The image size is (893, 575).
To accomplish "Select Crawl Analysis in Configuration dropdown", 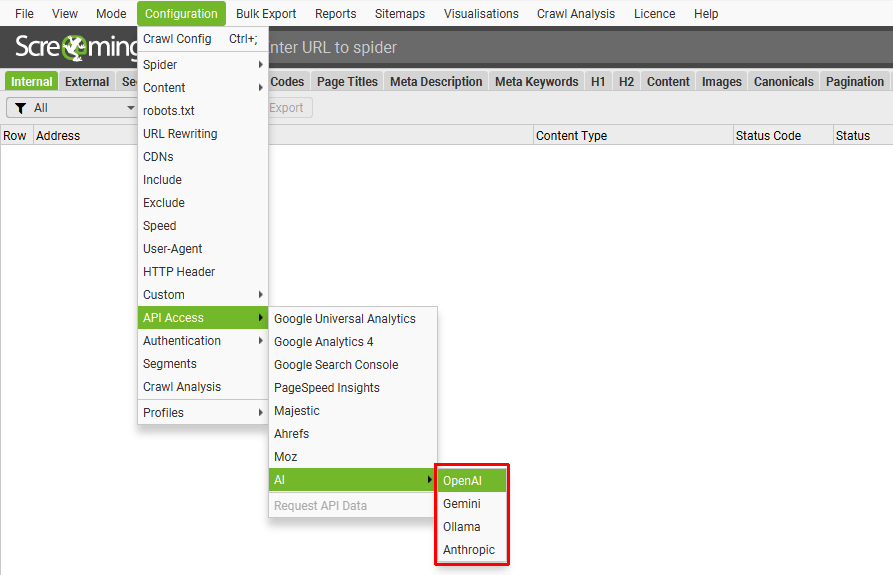I will [203, 387].
